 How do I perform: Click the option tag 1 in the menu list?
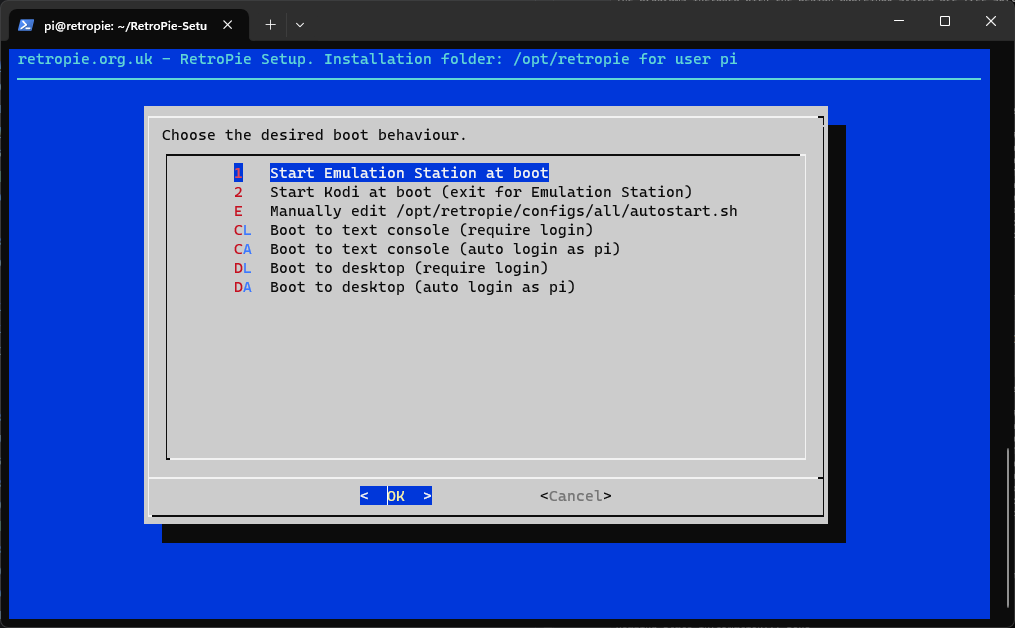coord(238,173)
